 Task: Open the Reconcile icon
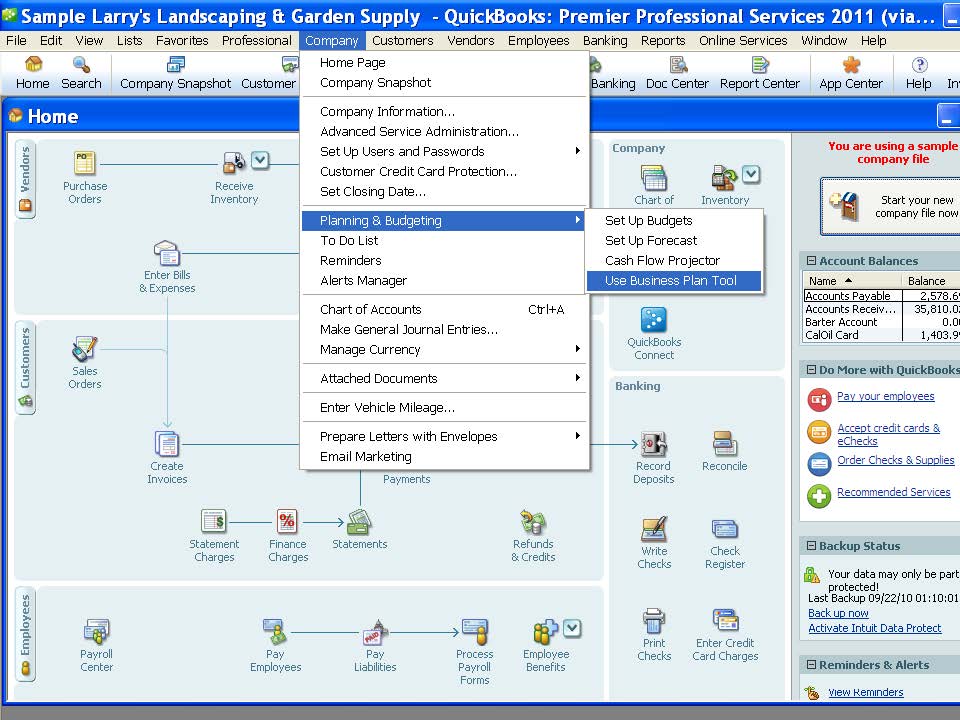(x=724, y=444)
